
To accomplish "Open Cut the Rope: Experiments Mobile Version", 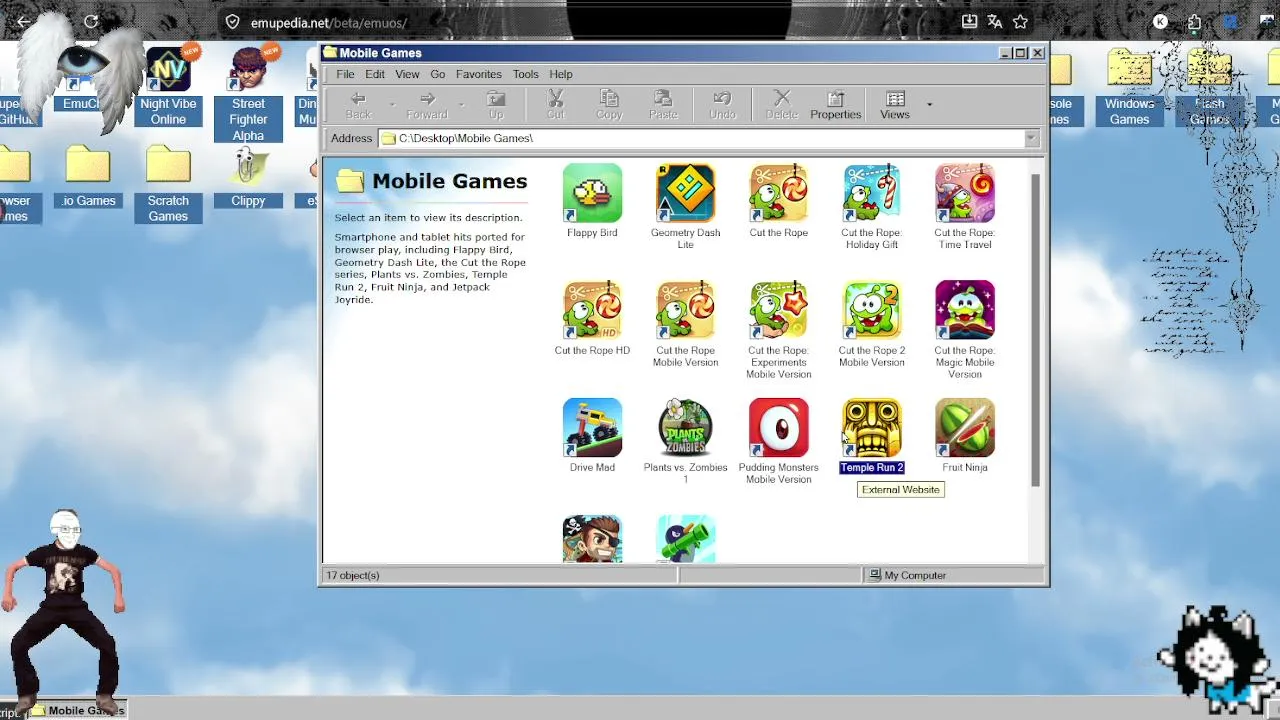I will pyautogui.click(x=778, y=310).
